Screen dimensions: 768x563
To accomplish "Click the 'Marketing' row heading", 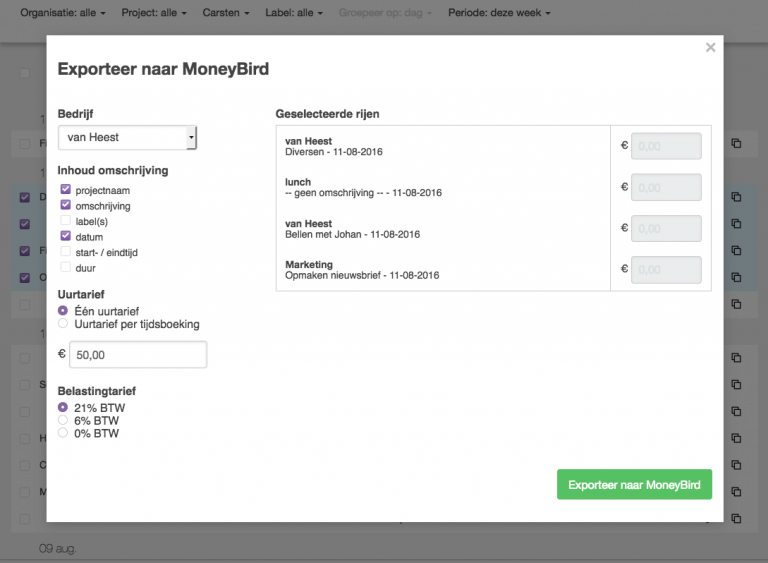I will pyautogui.click(x=309, y=265).
